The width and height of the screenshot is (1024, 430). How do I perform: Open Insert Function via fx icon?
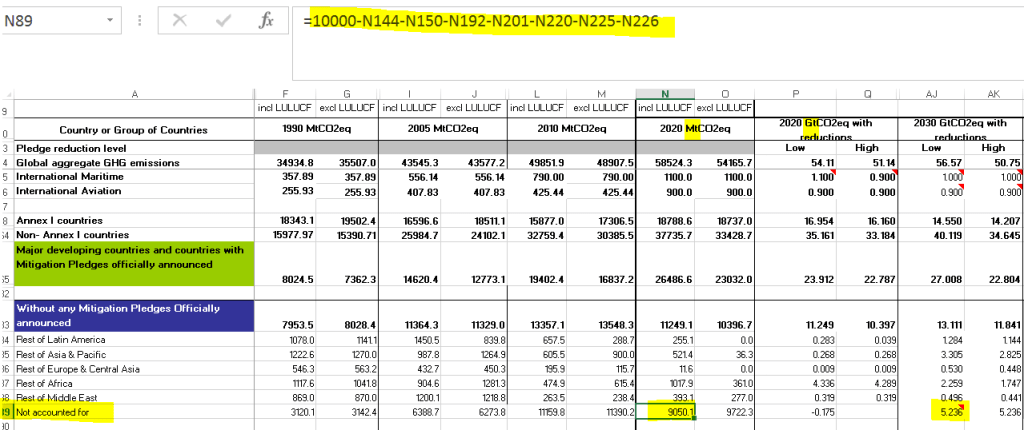point(266,21)
